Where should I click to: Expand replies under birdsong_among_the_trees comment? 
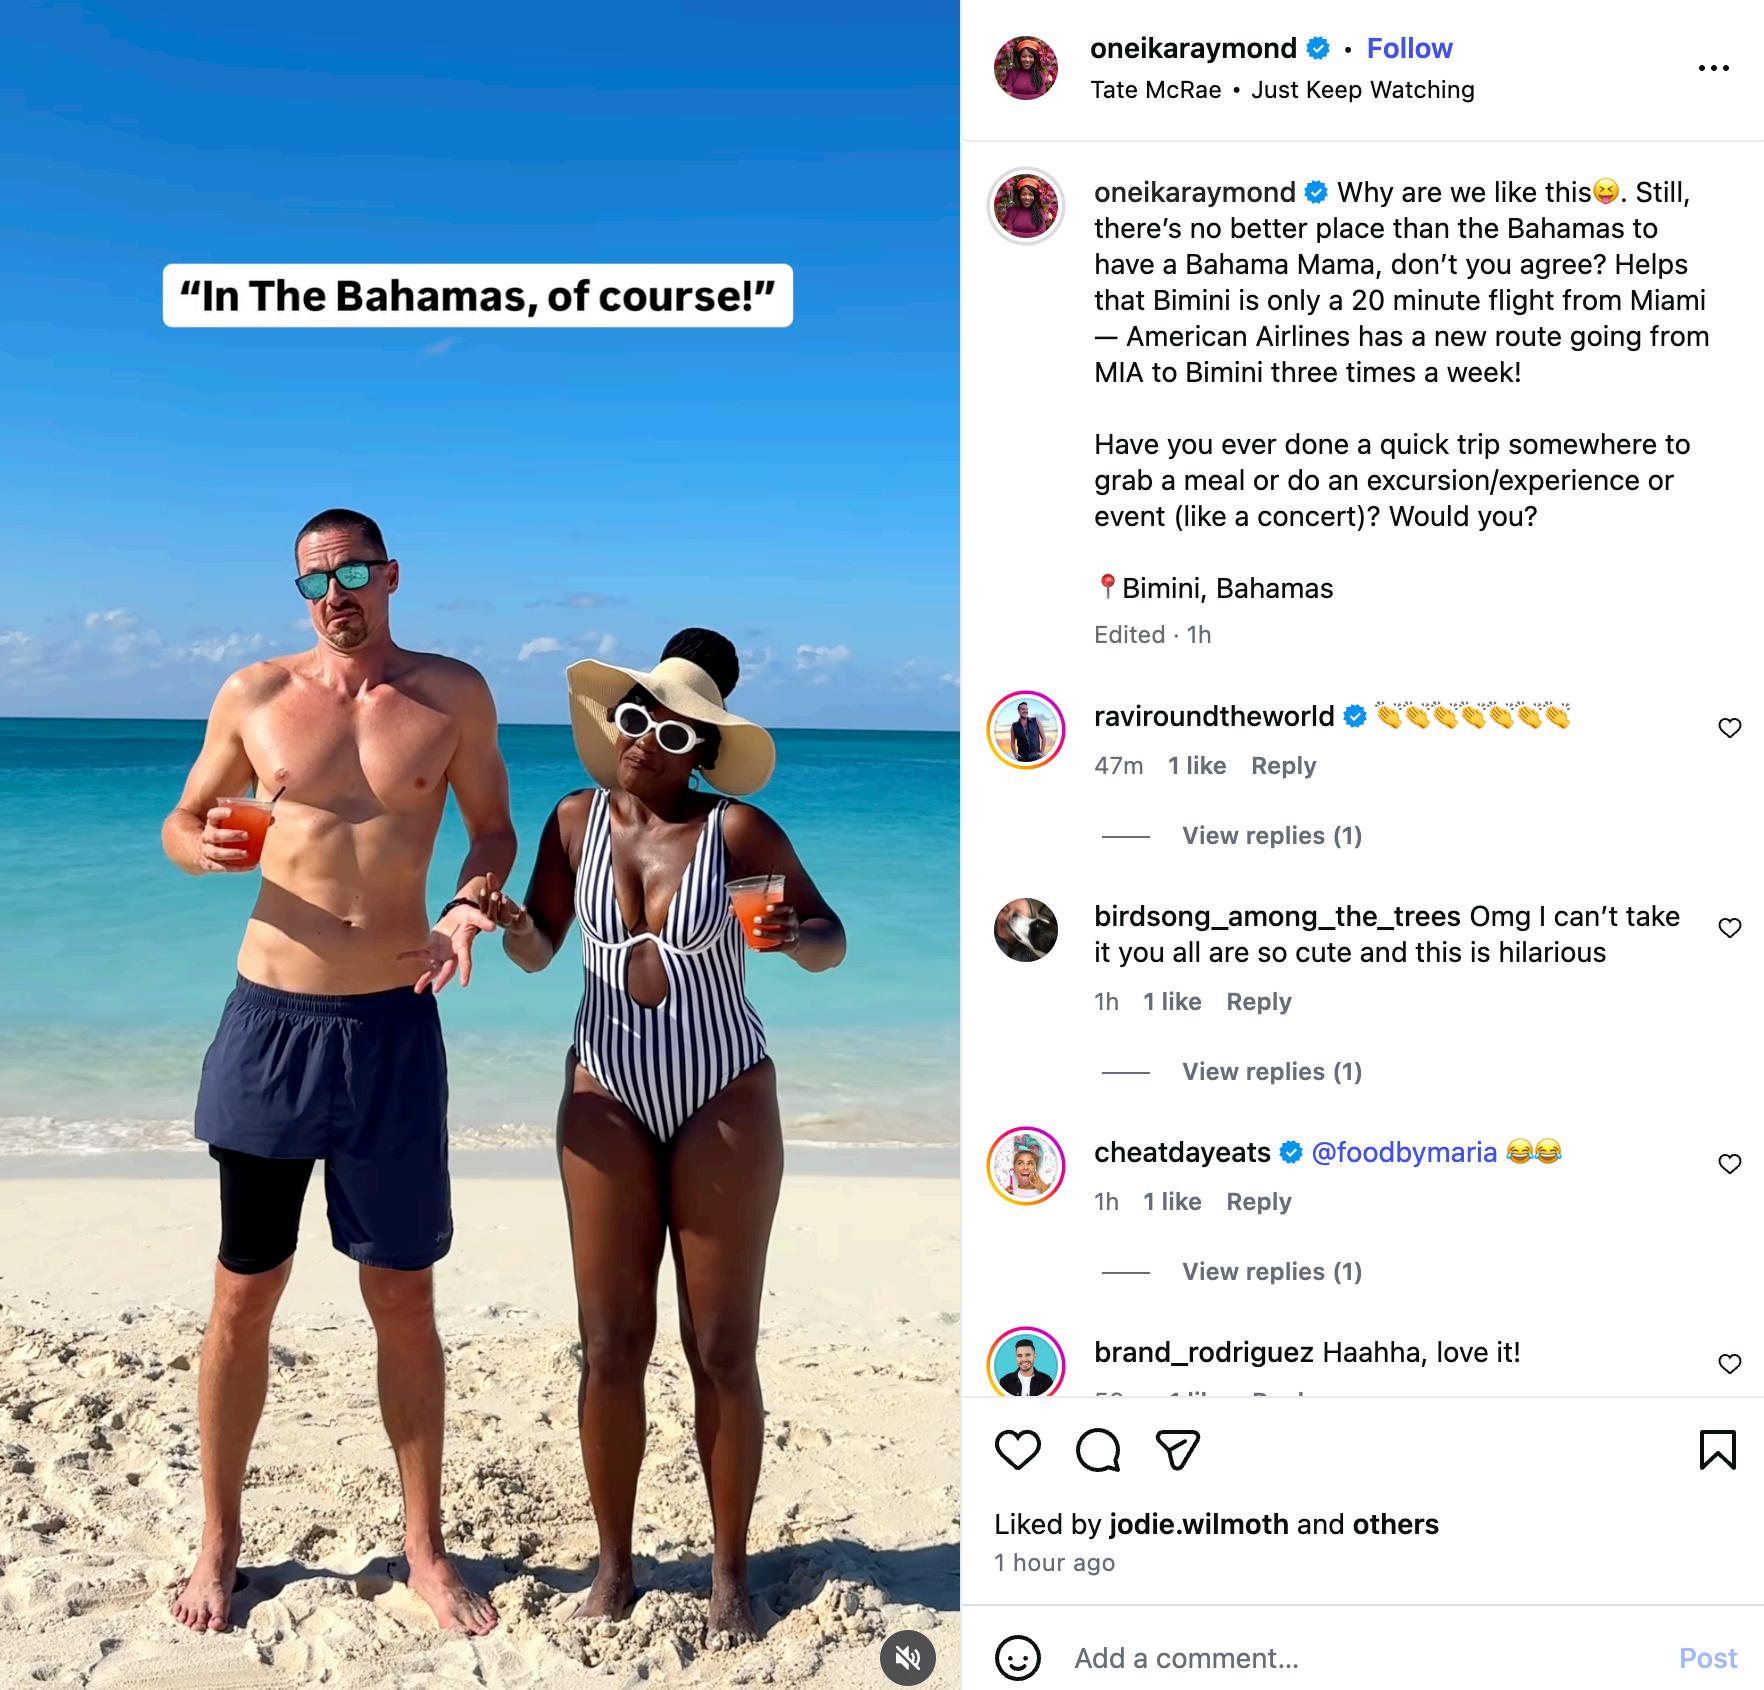click(x=1272, y=1072)
